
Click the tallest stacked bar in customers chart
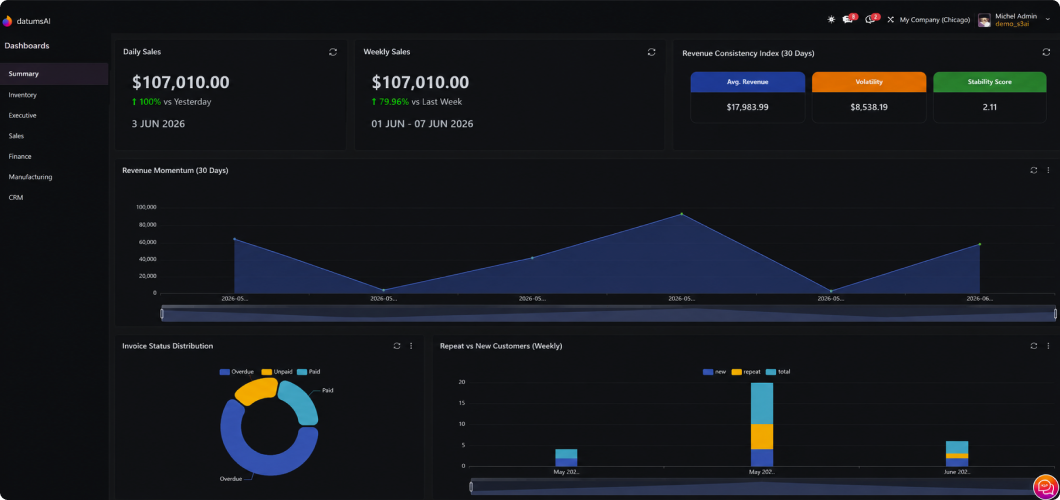click(x=762, y=424)
